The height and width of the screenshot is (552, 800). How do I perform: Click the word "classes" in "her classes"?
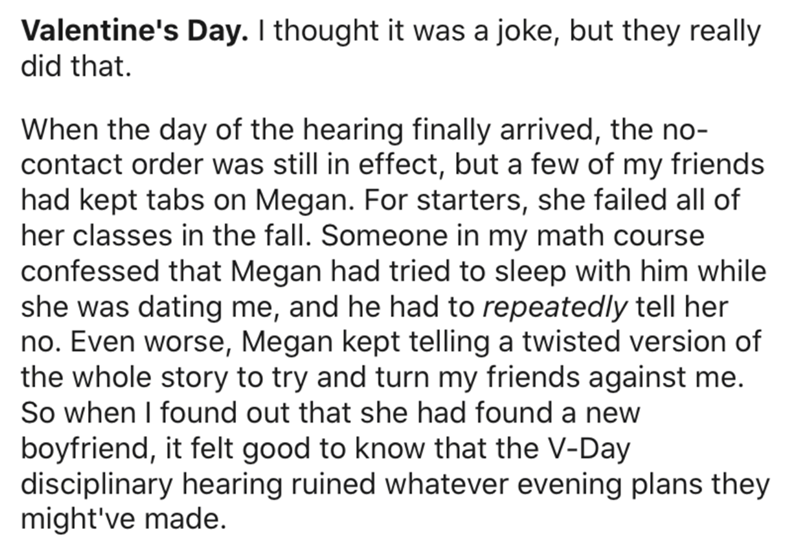point(123,236)
